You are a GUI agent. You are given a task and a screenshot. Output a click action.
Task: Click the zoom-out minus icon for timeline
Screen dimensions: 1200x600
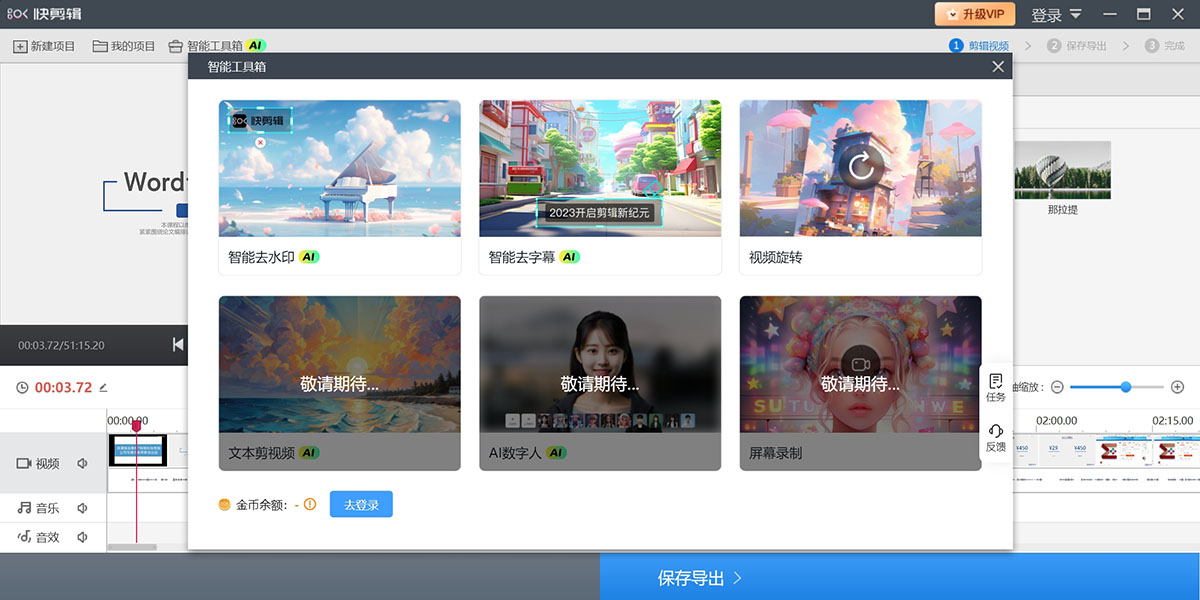coord(1057,387)
